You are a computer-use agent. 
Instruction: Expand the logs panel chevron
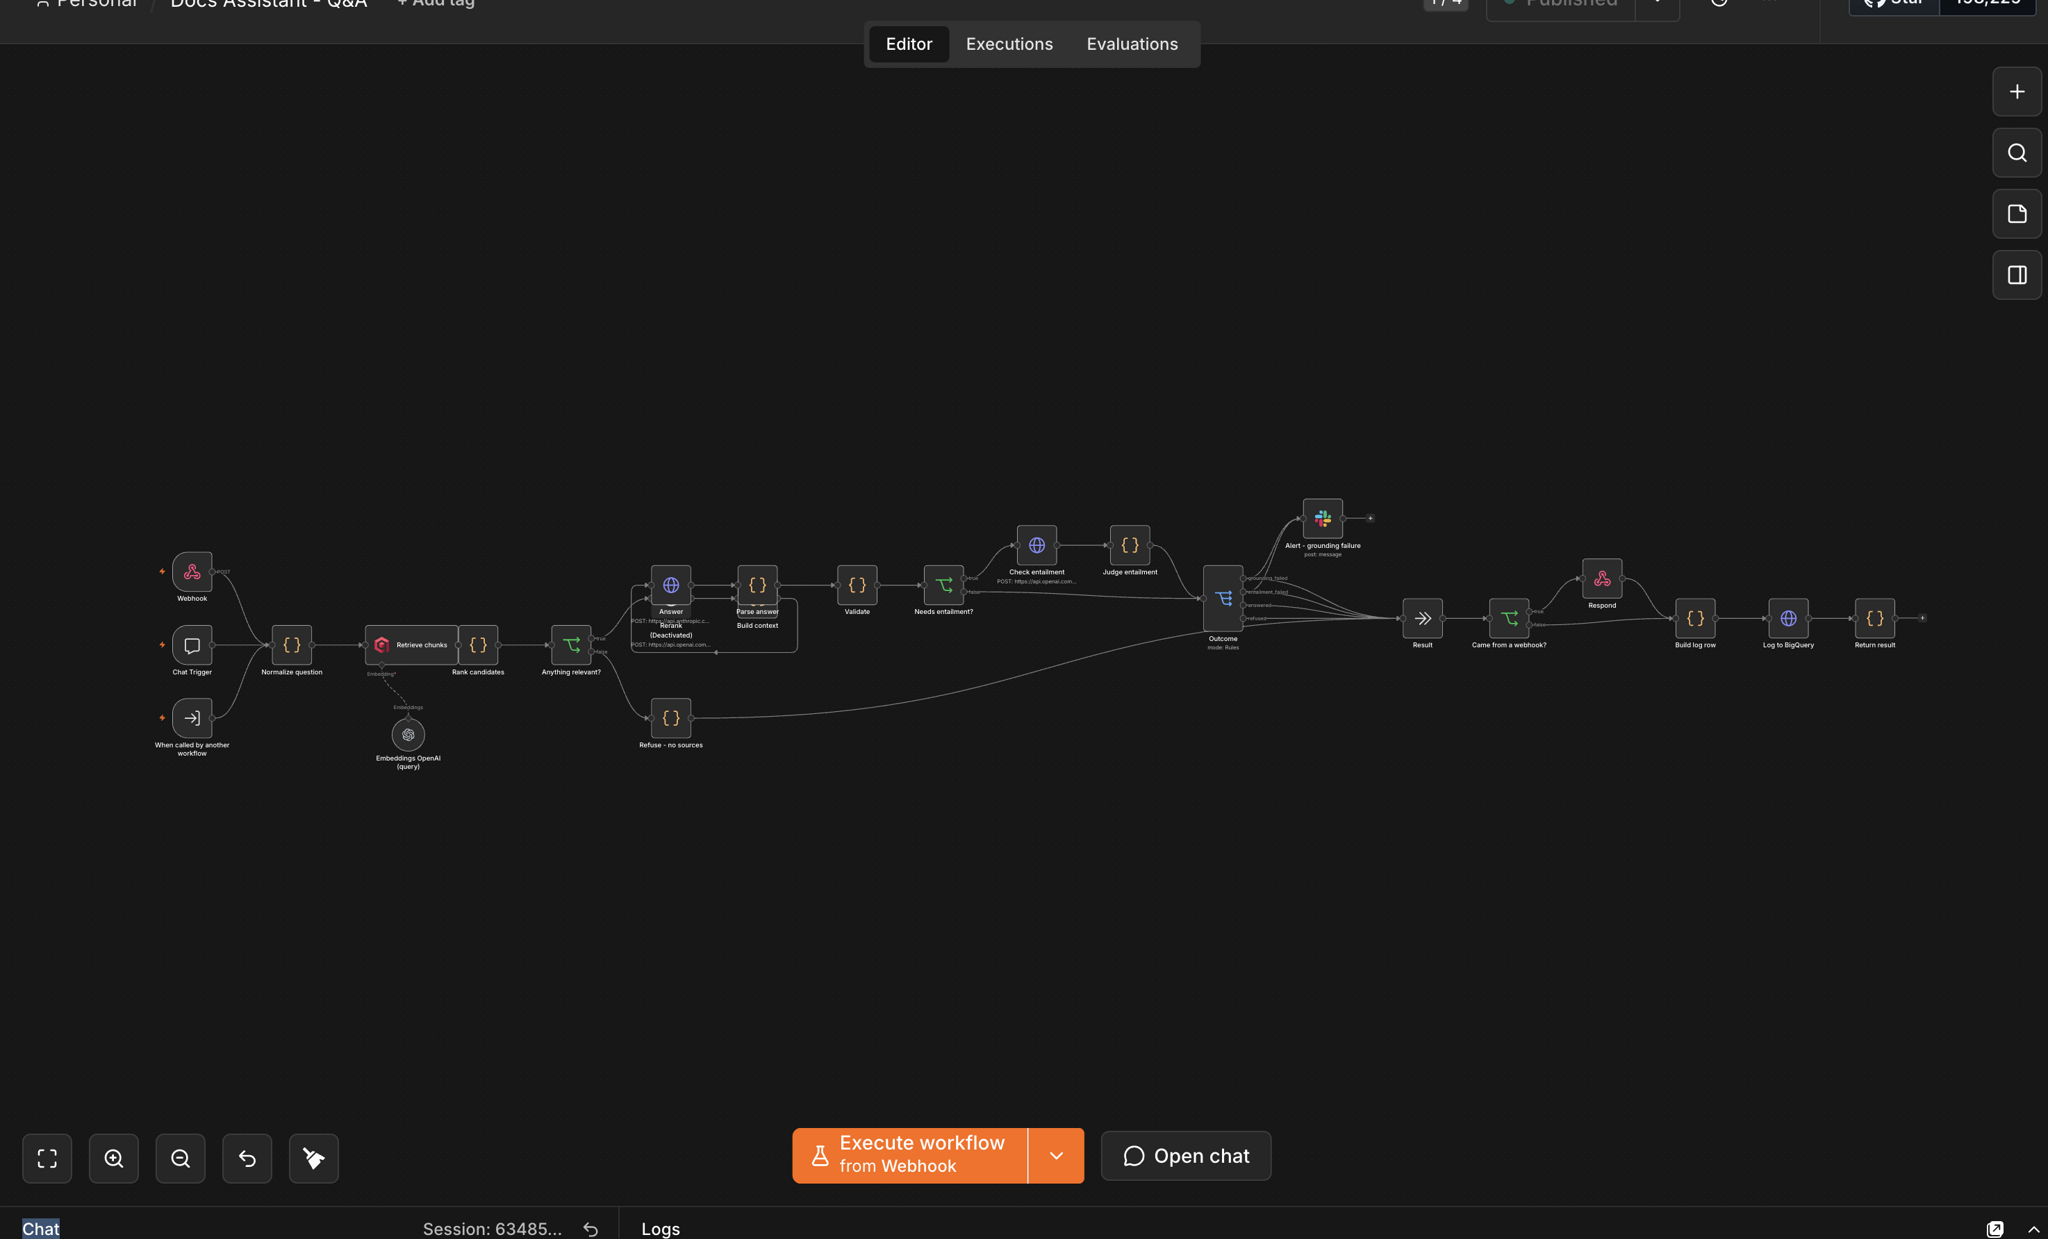(x=2033, y=1229)
